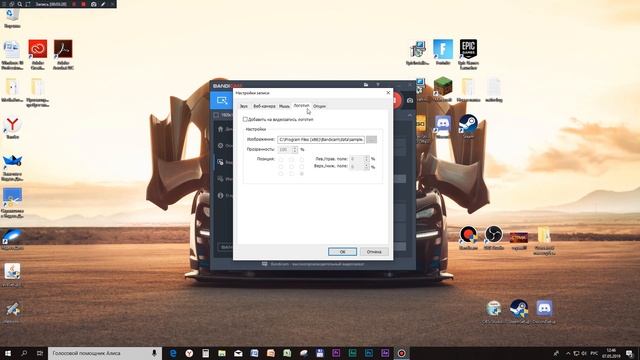
Task: Click the Отмена cancel button
Action: coord(374,252)
